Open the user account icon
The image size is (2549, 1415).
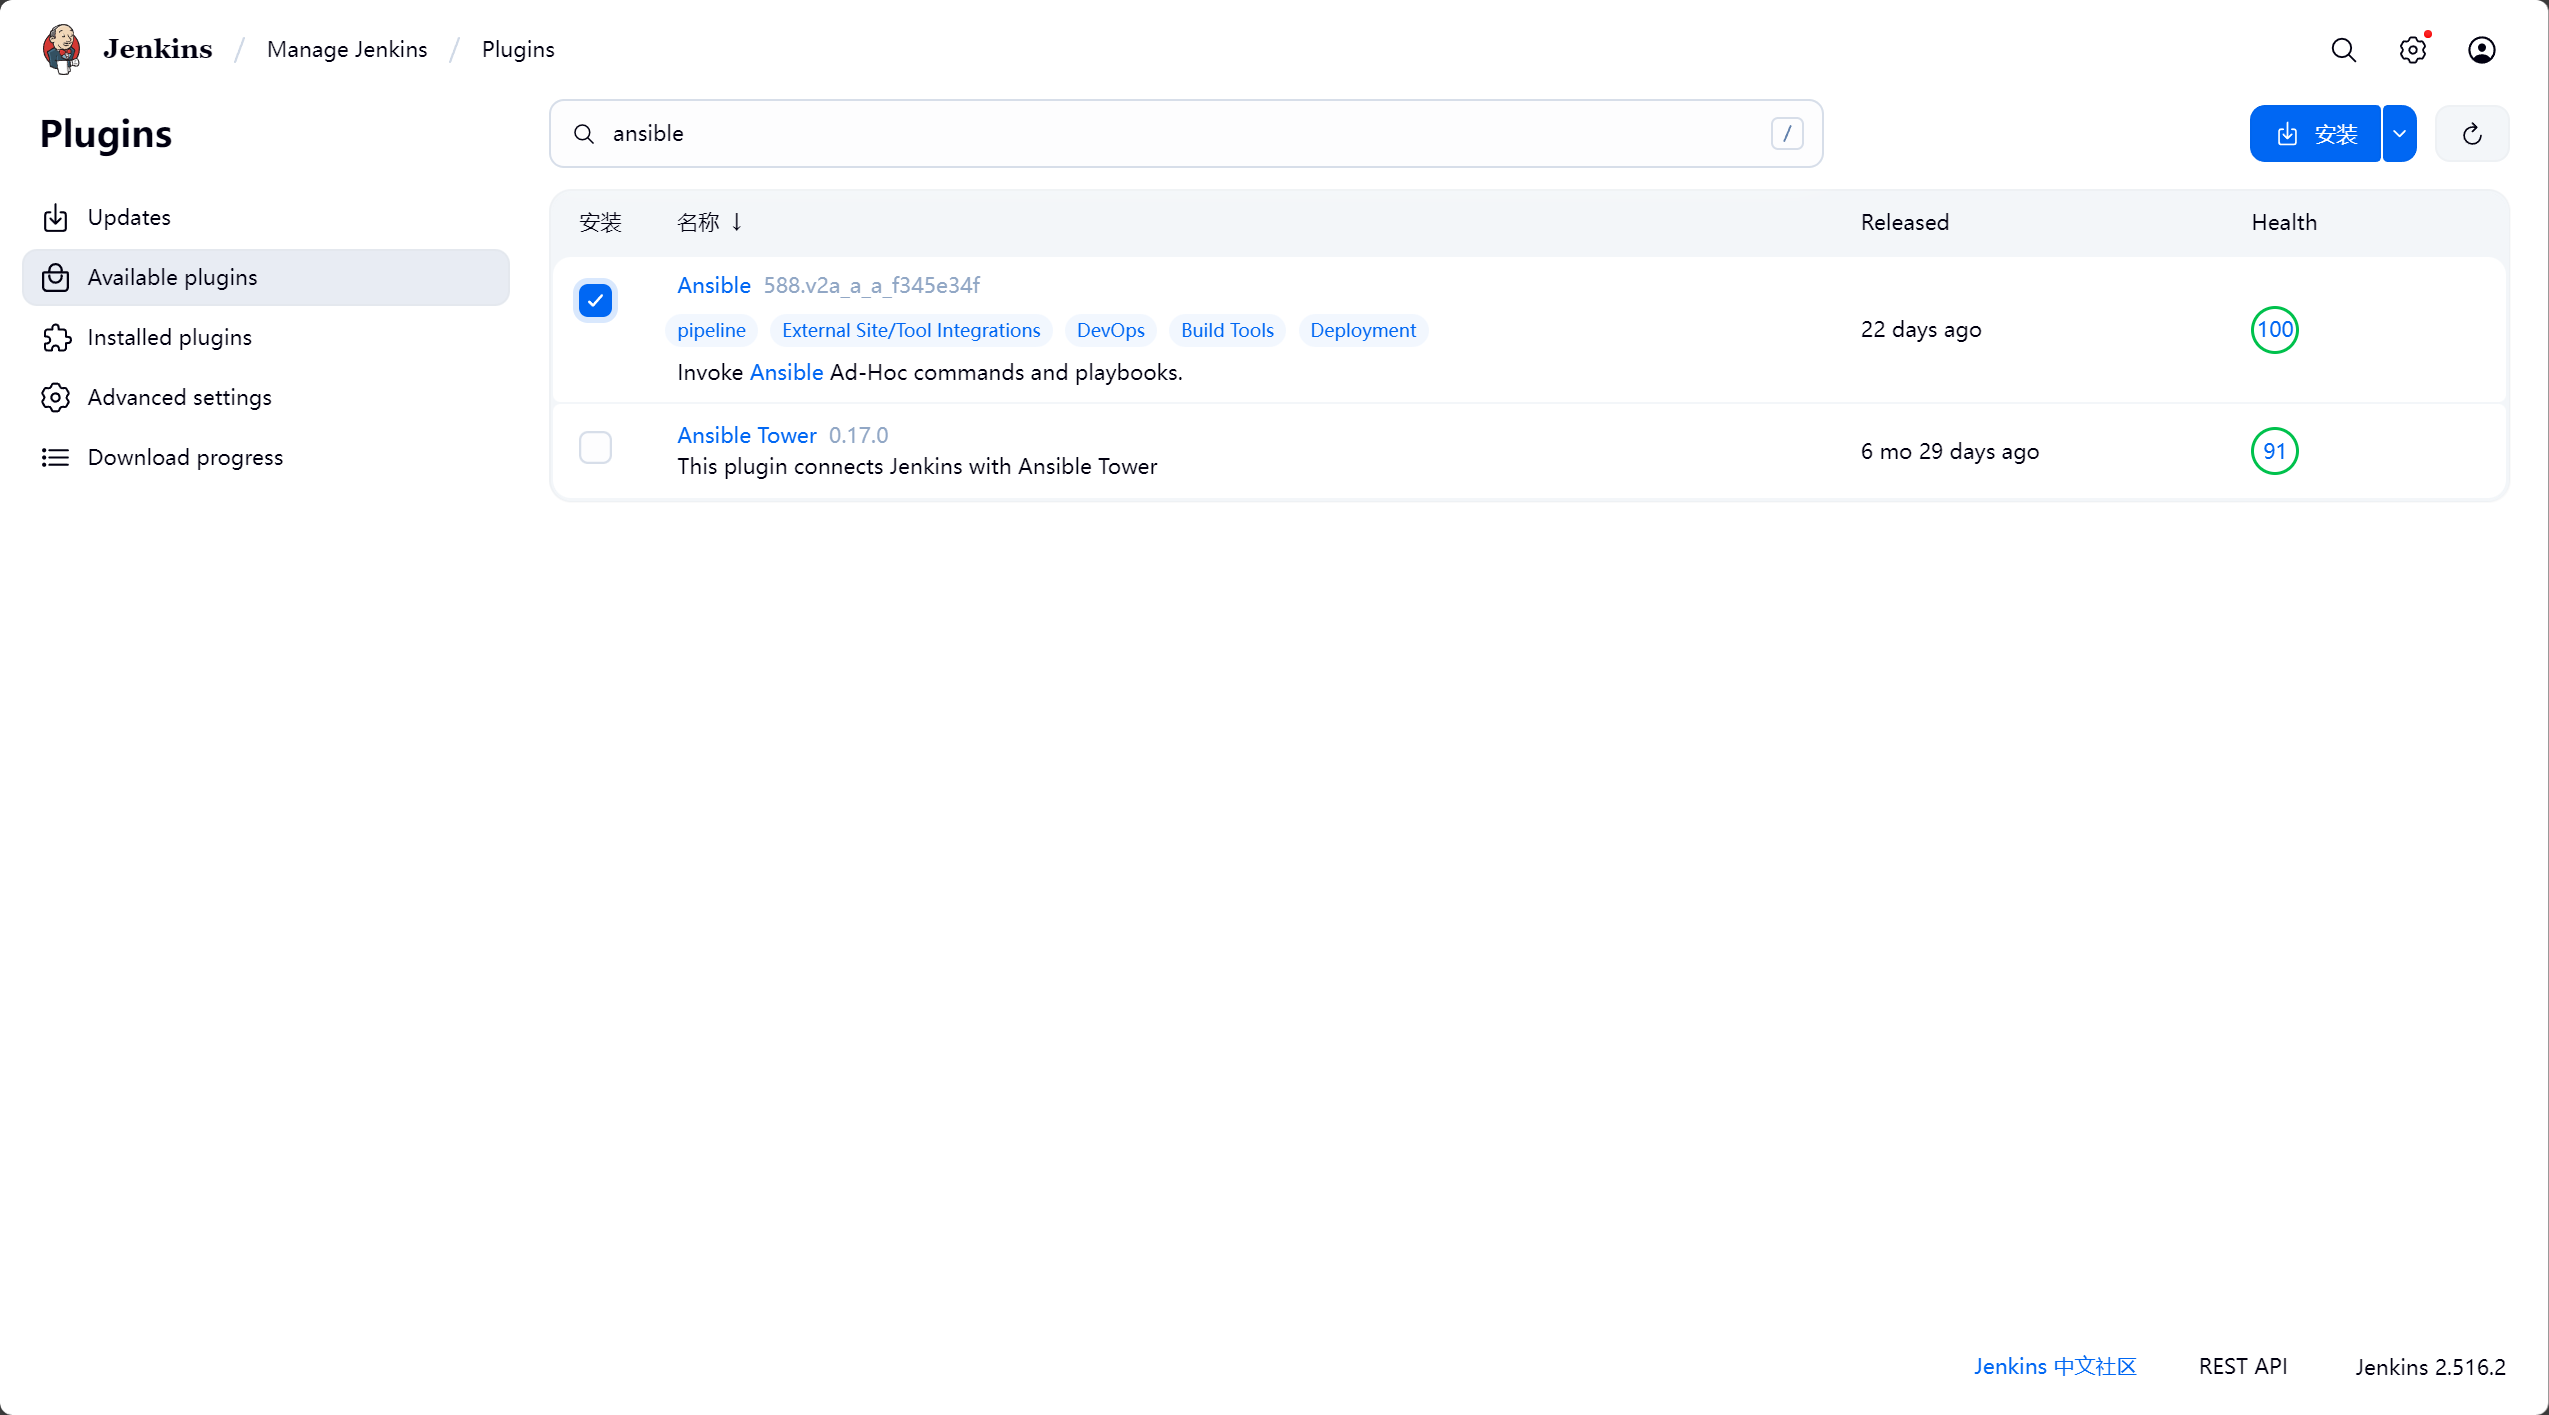coord(2481,50)
